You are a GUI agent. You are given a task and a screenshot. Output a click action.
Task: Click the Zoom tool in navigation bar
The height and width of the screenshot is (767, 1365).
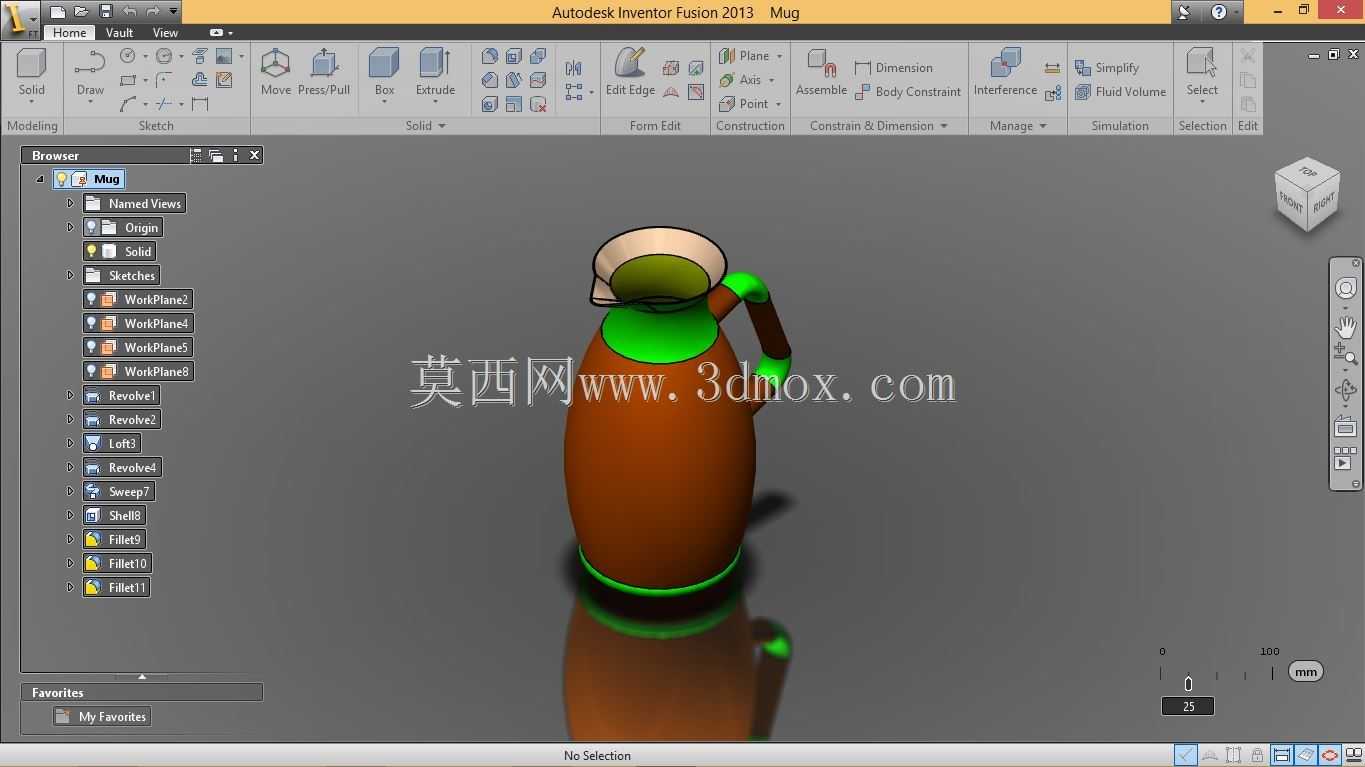tap(1345, 354)
